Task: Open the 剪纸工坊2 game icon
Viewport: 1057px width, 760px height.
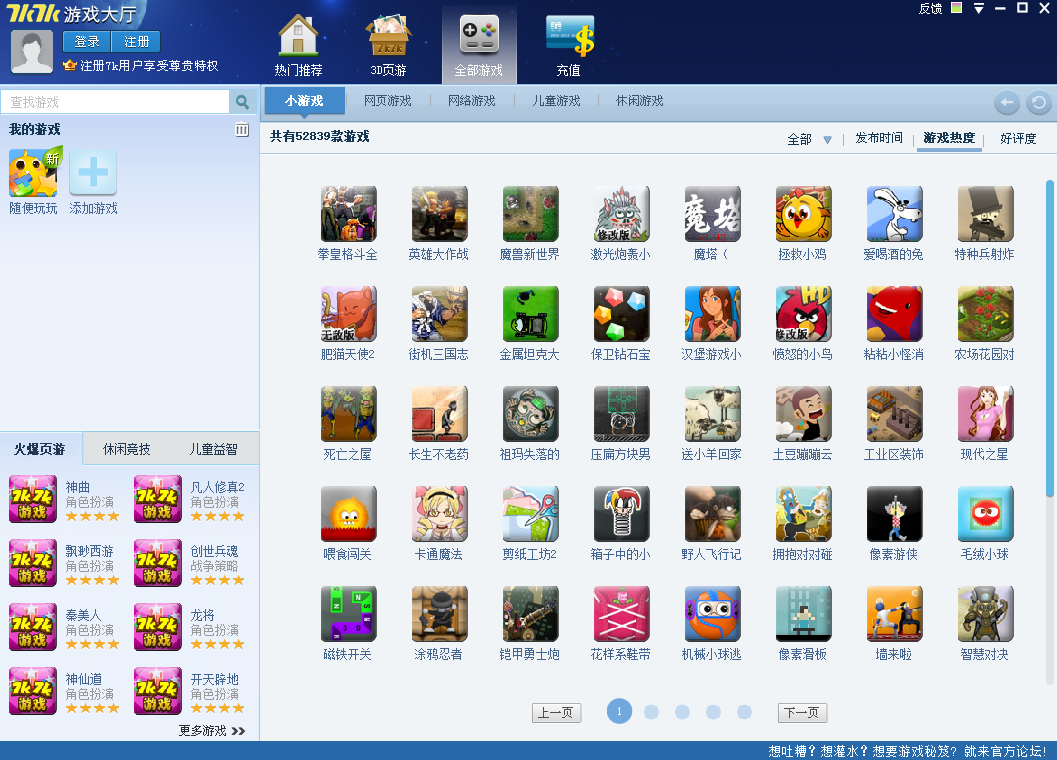Action: tap(530, 513)
